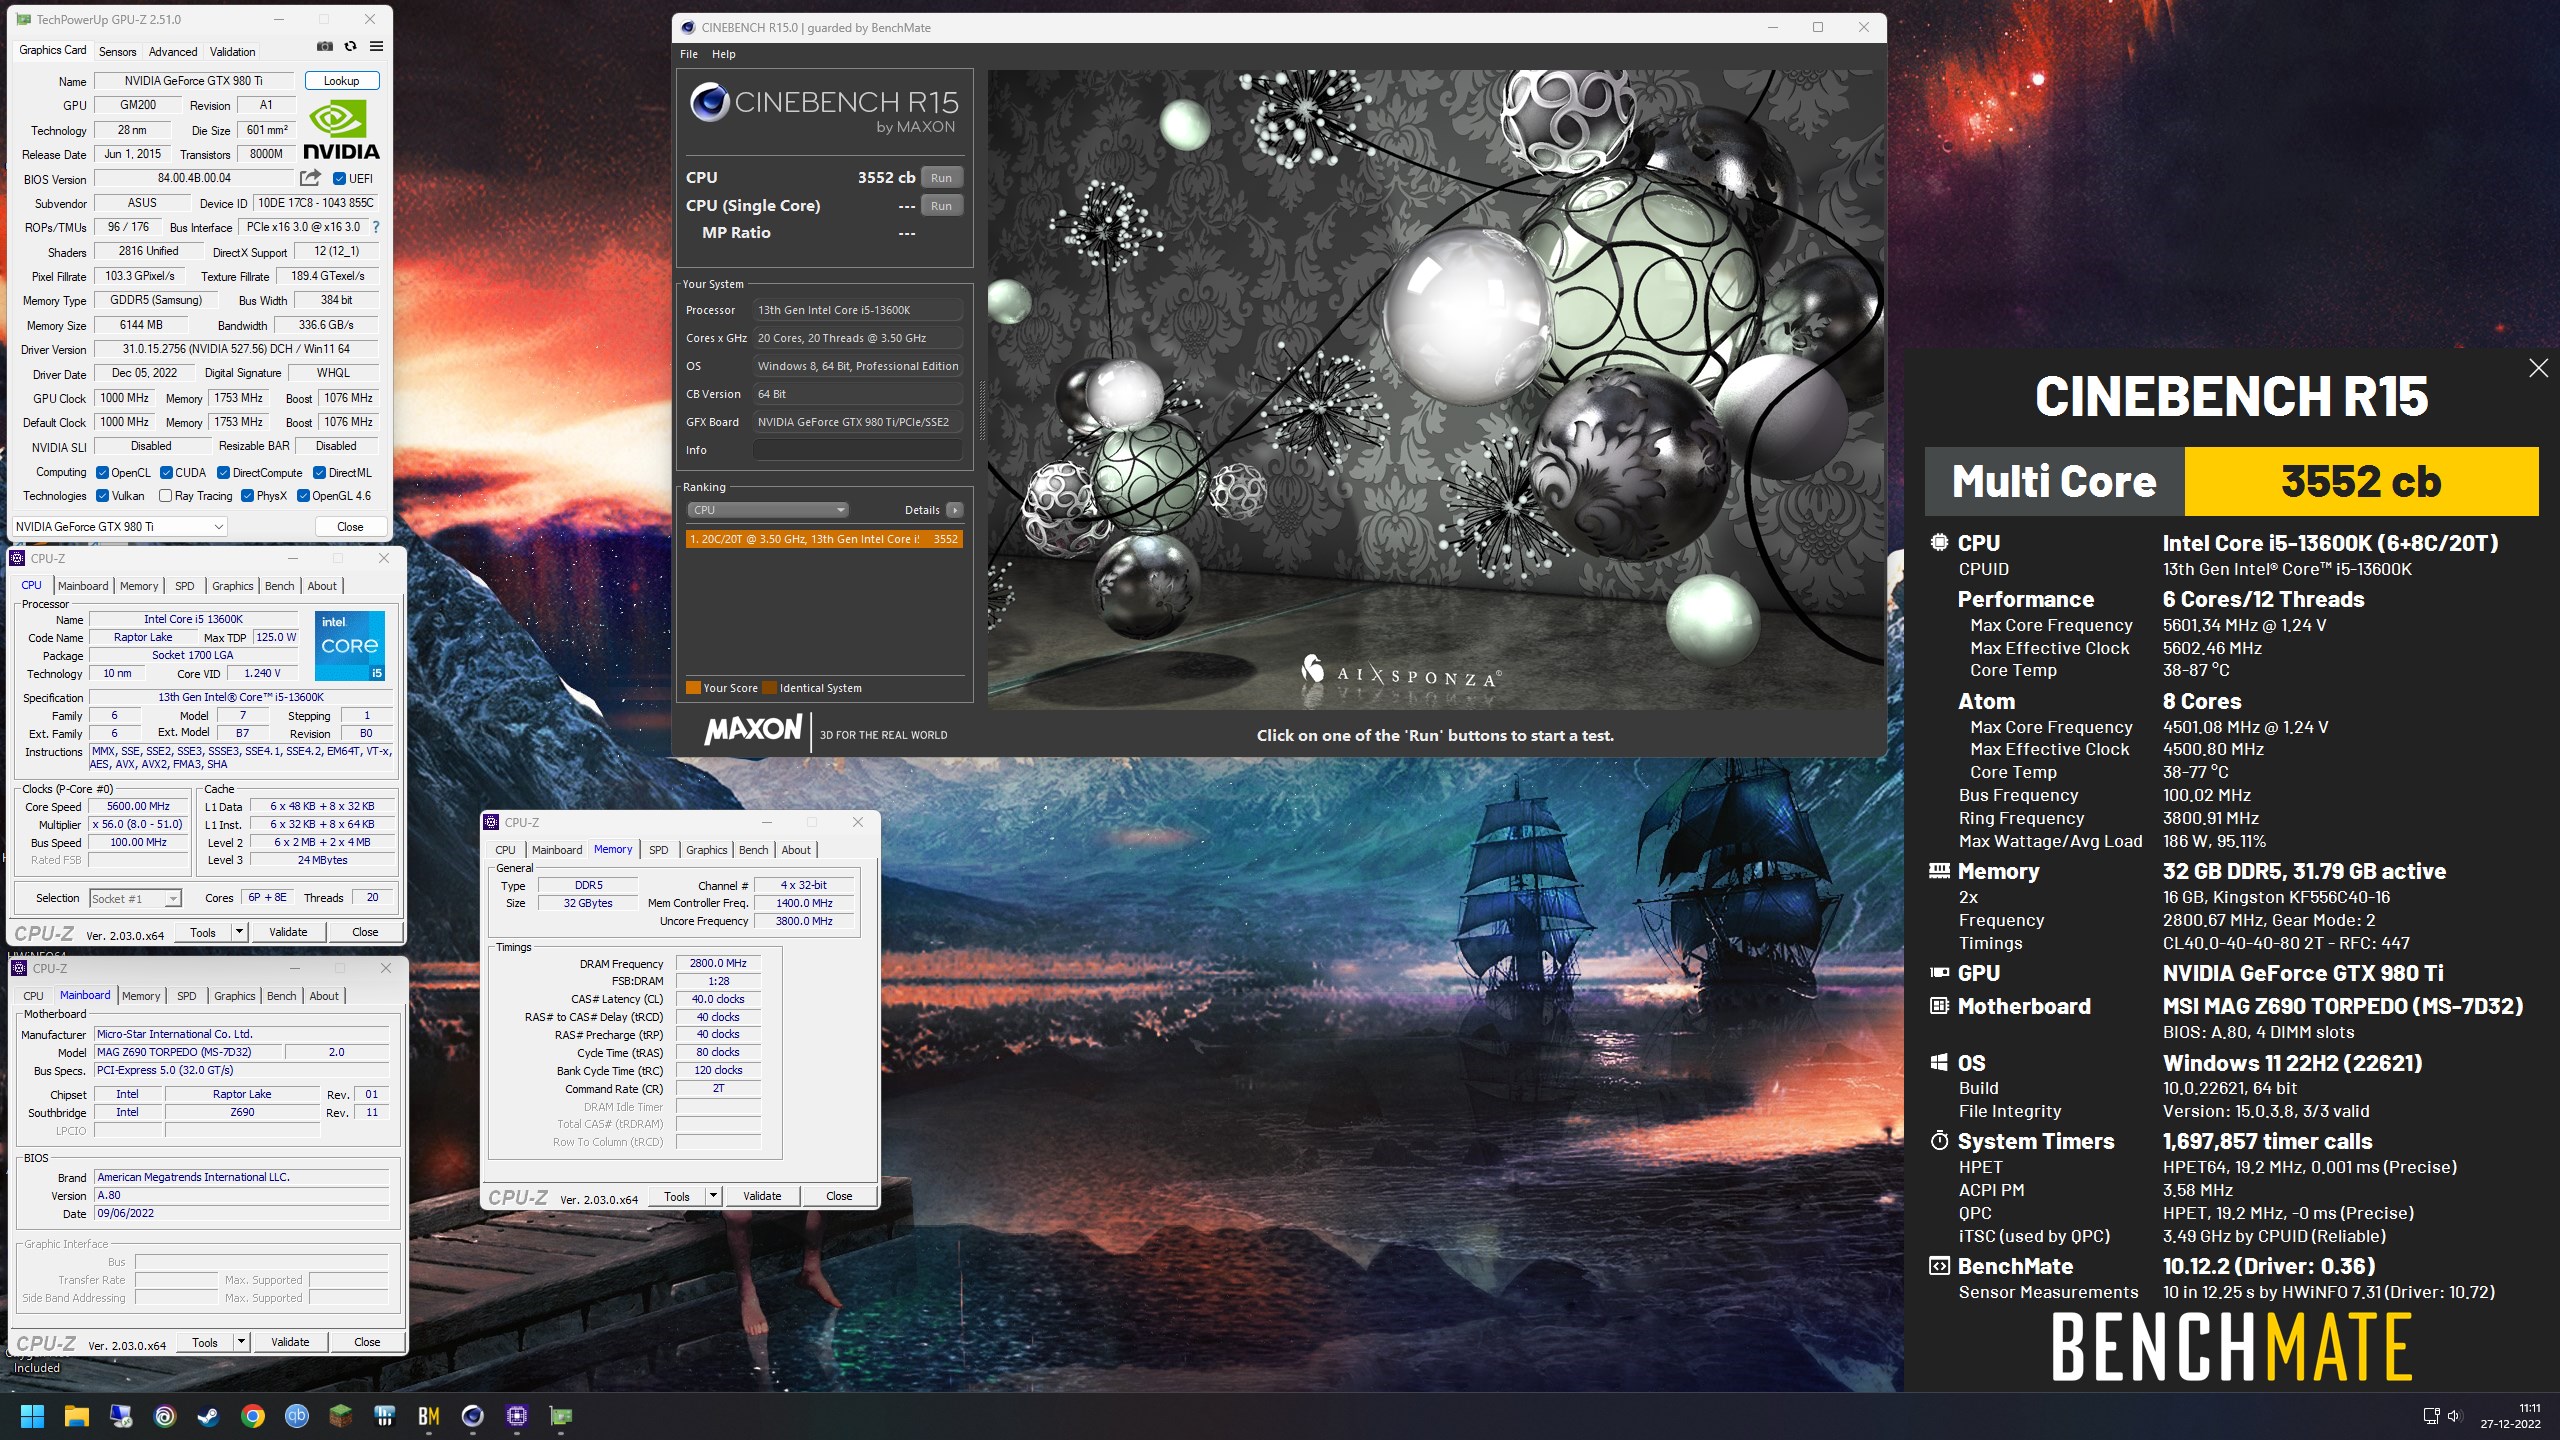Open the GPU selector dropdown in GPU-Z
Viewport: 2560px width, 1440px height.
click(120, 527)
